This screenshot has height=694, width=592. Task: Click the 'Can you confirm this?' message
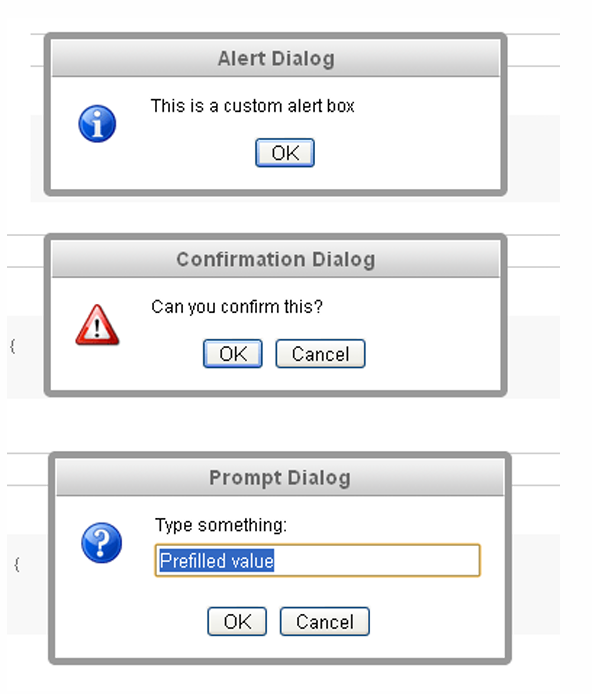(x=237, y=307)
